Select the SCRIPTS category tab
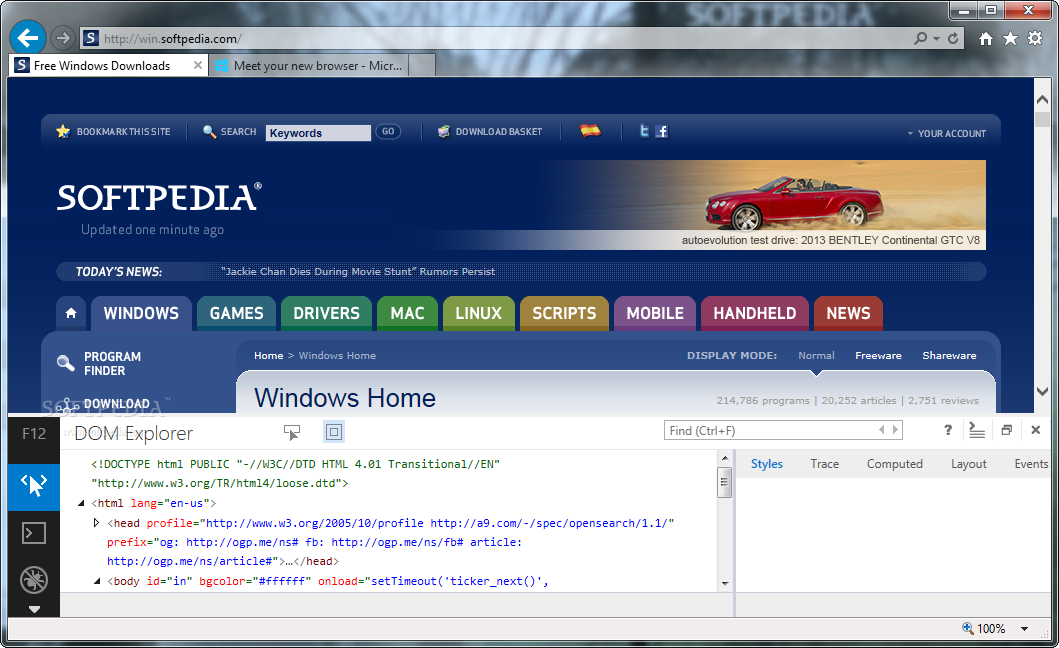 click(564, 313)
